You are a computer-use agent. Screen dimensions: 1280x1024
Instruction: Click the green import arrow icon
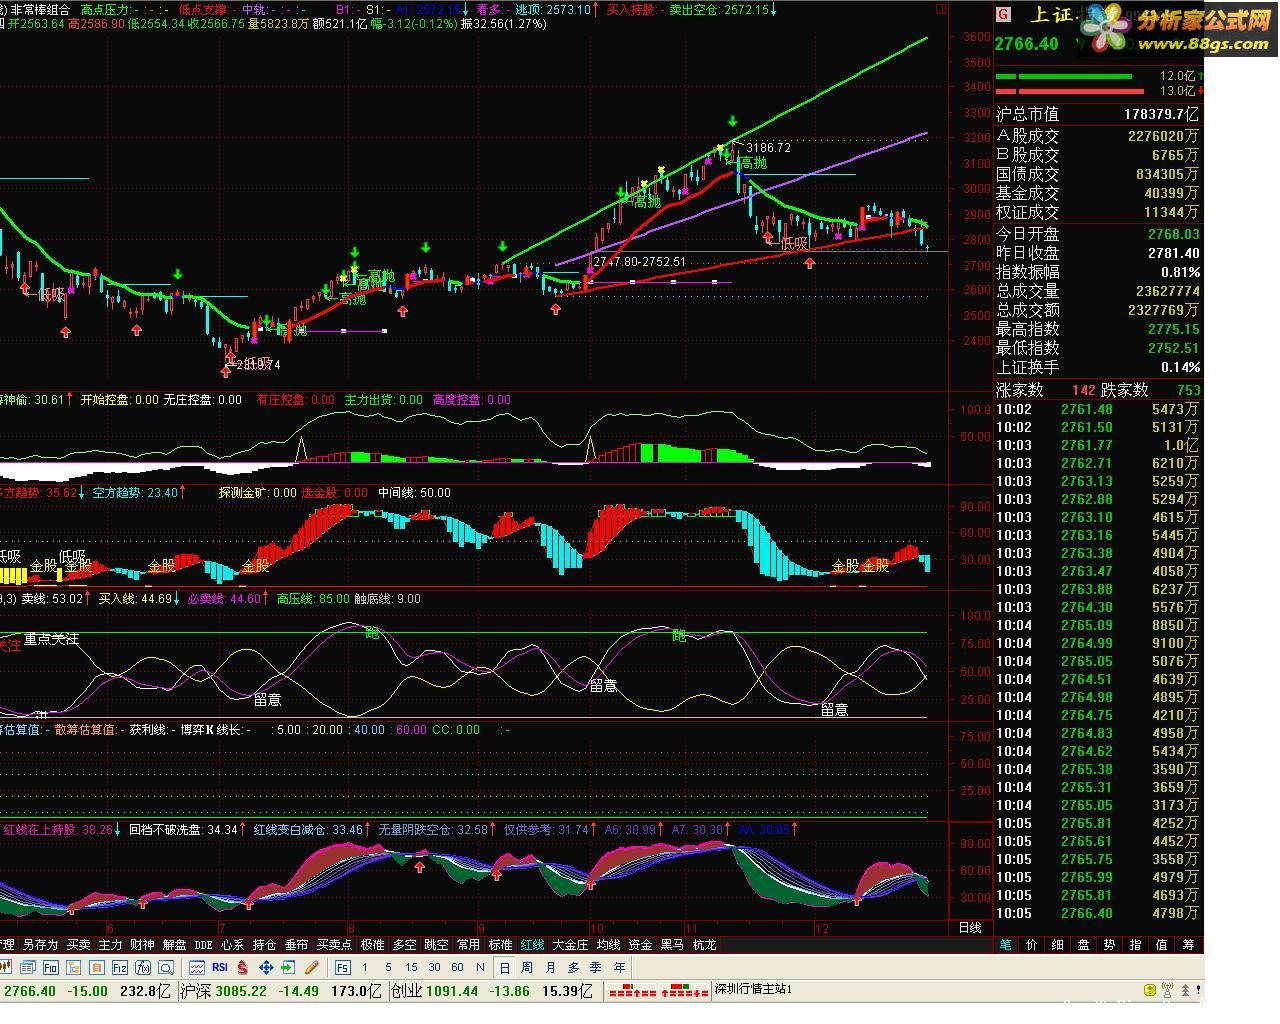click(x=288, y=967)
